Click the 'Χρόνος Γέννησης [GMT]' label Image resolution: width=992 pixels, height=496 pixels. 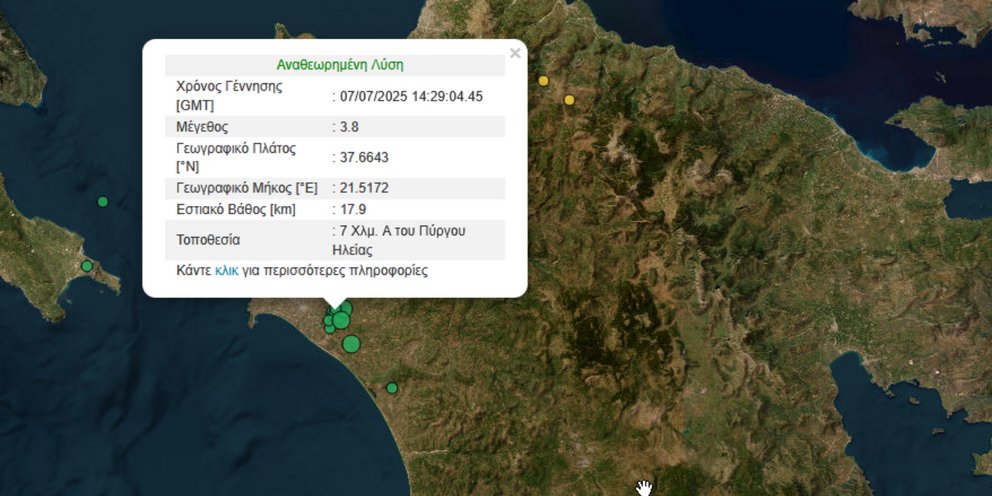(x=229, y=96)
